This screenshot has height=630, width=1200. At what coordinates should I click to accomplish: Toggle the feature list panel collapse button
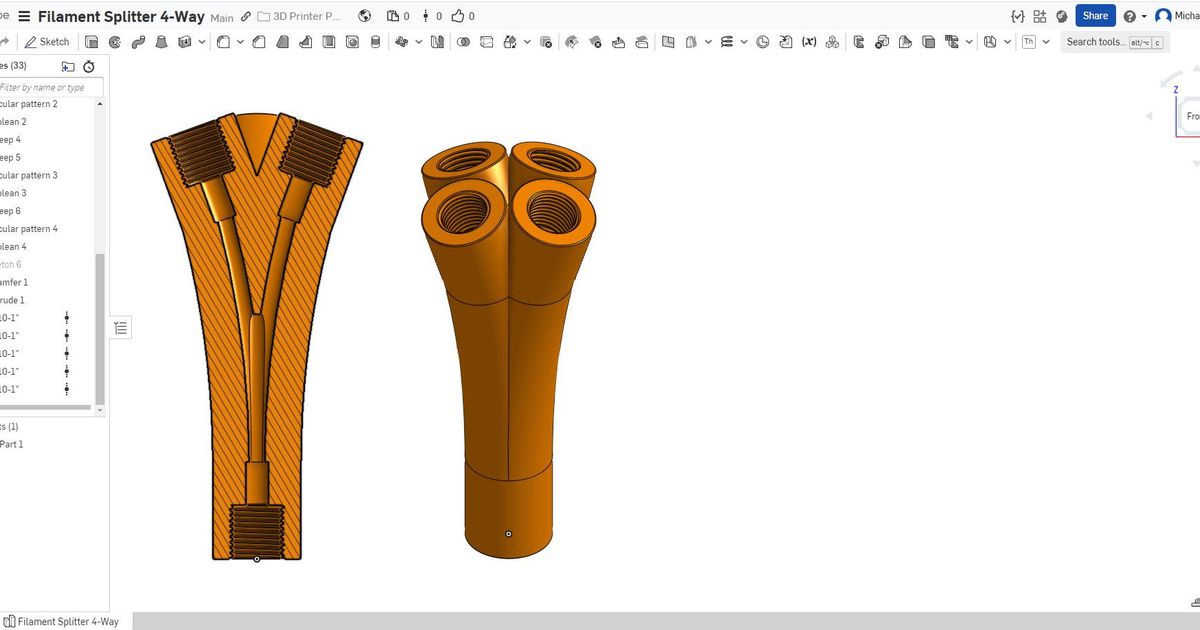[x=121, y=328]
